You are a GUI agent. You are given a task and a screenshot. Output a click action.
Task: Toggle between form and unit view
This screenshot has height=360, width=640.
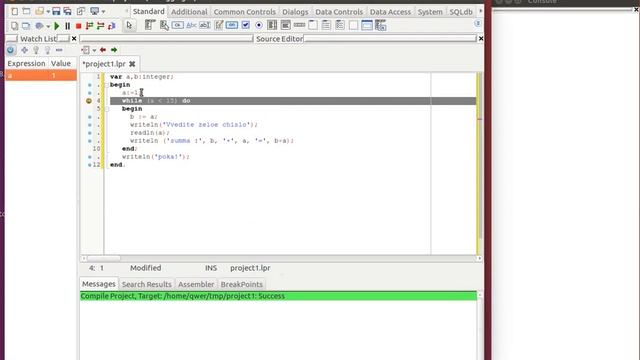pyautogui.click(x=81, y=11)
